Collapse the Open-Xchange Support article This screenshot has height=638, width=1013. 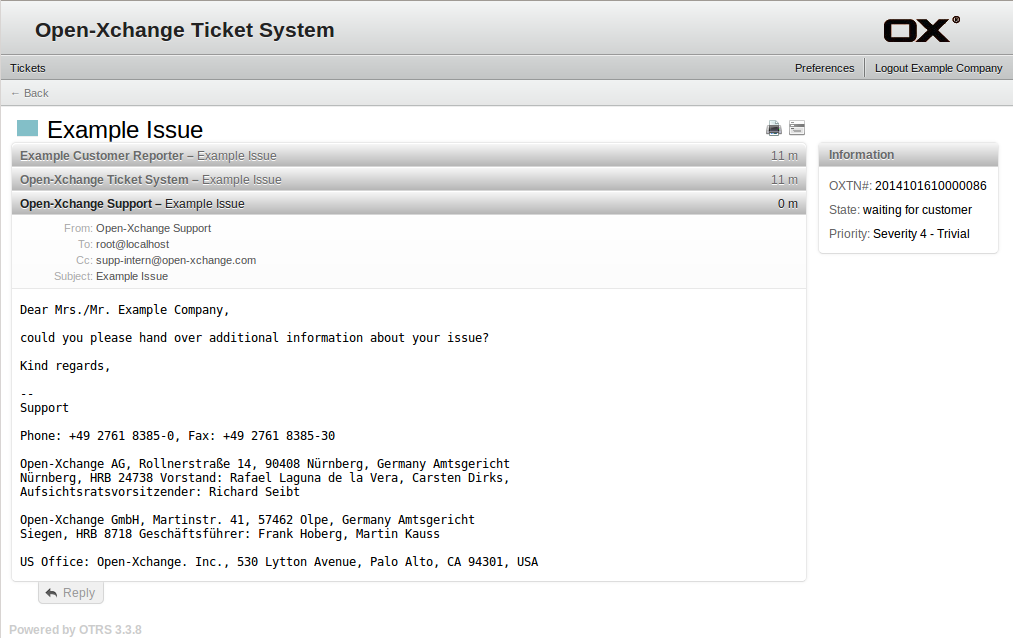[x=408, y=203]
